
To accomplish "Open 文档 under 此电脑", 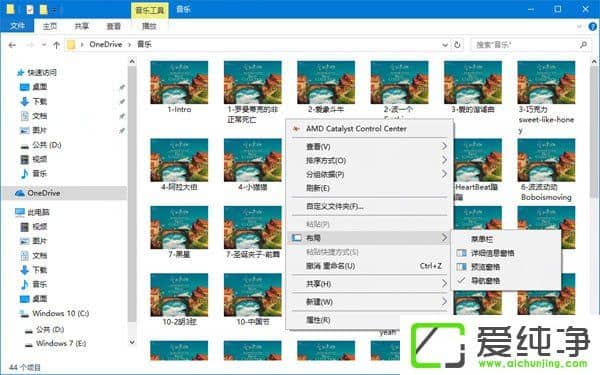I will (x=34, y=256).
